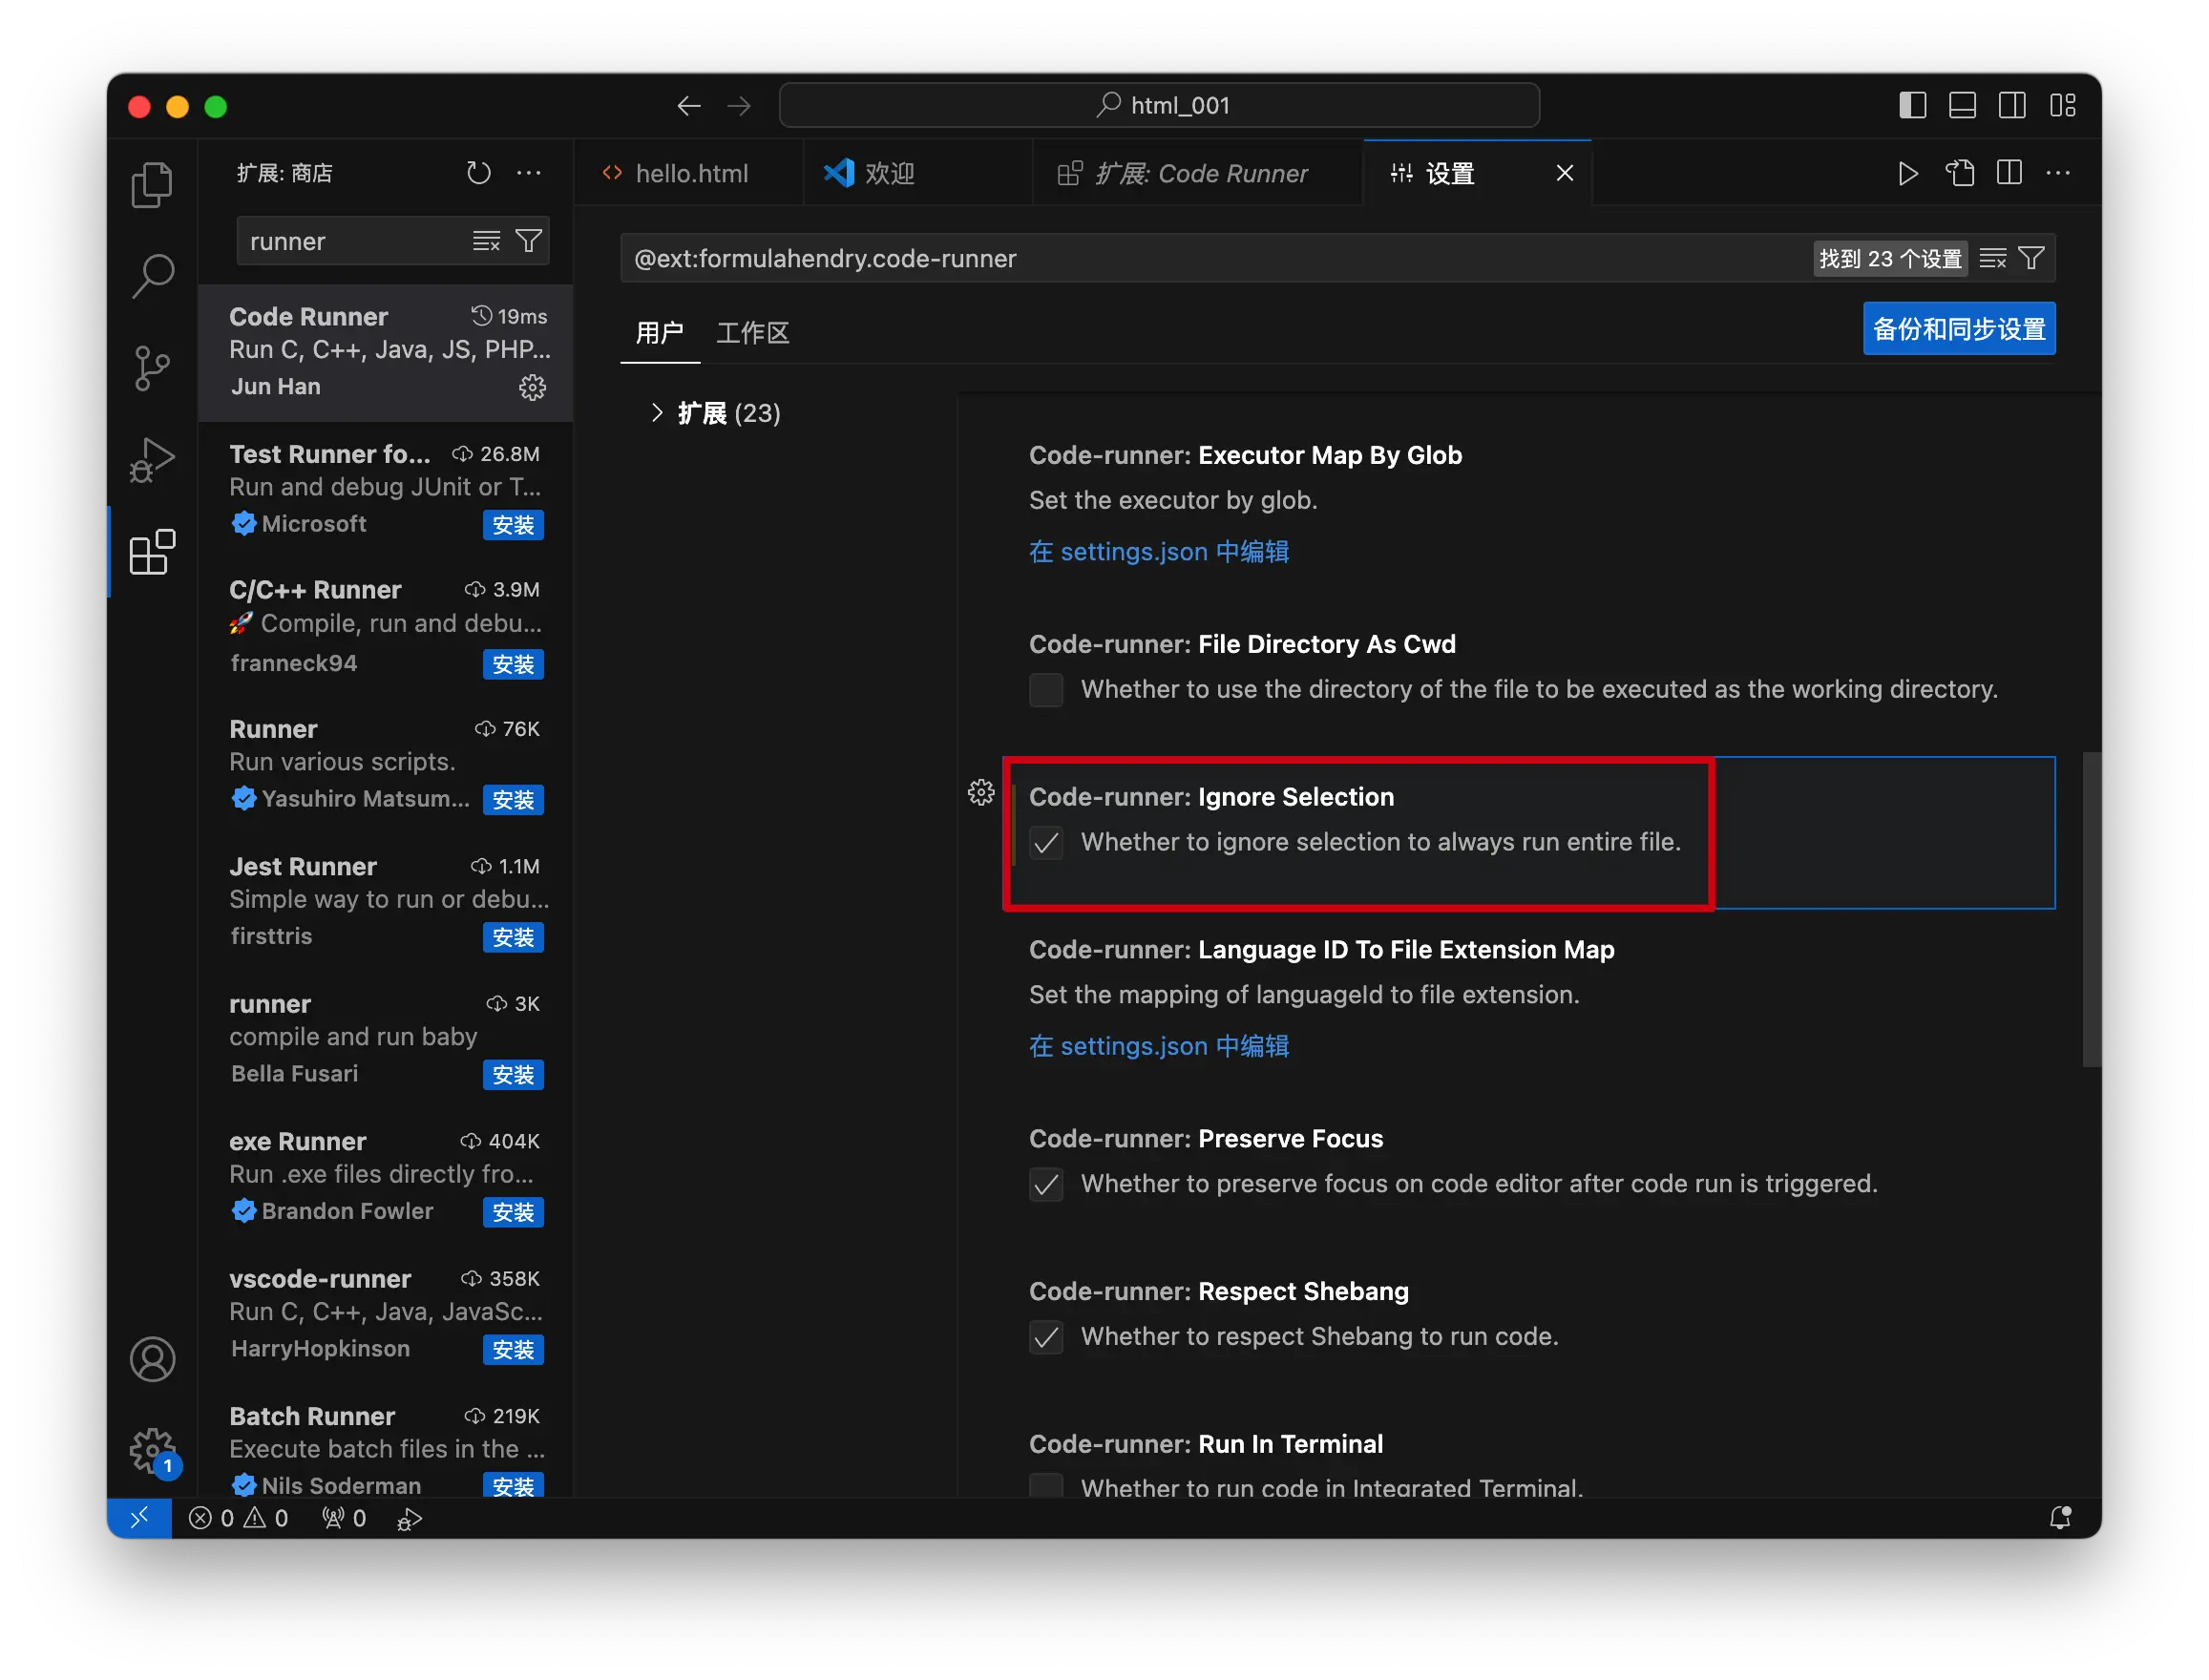Clear extensions search results icon
2209x1680 pixels.
tap(487, 241)
